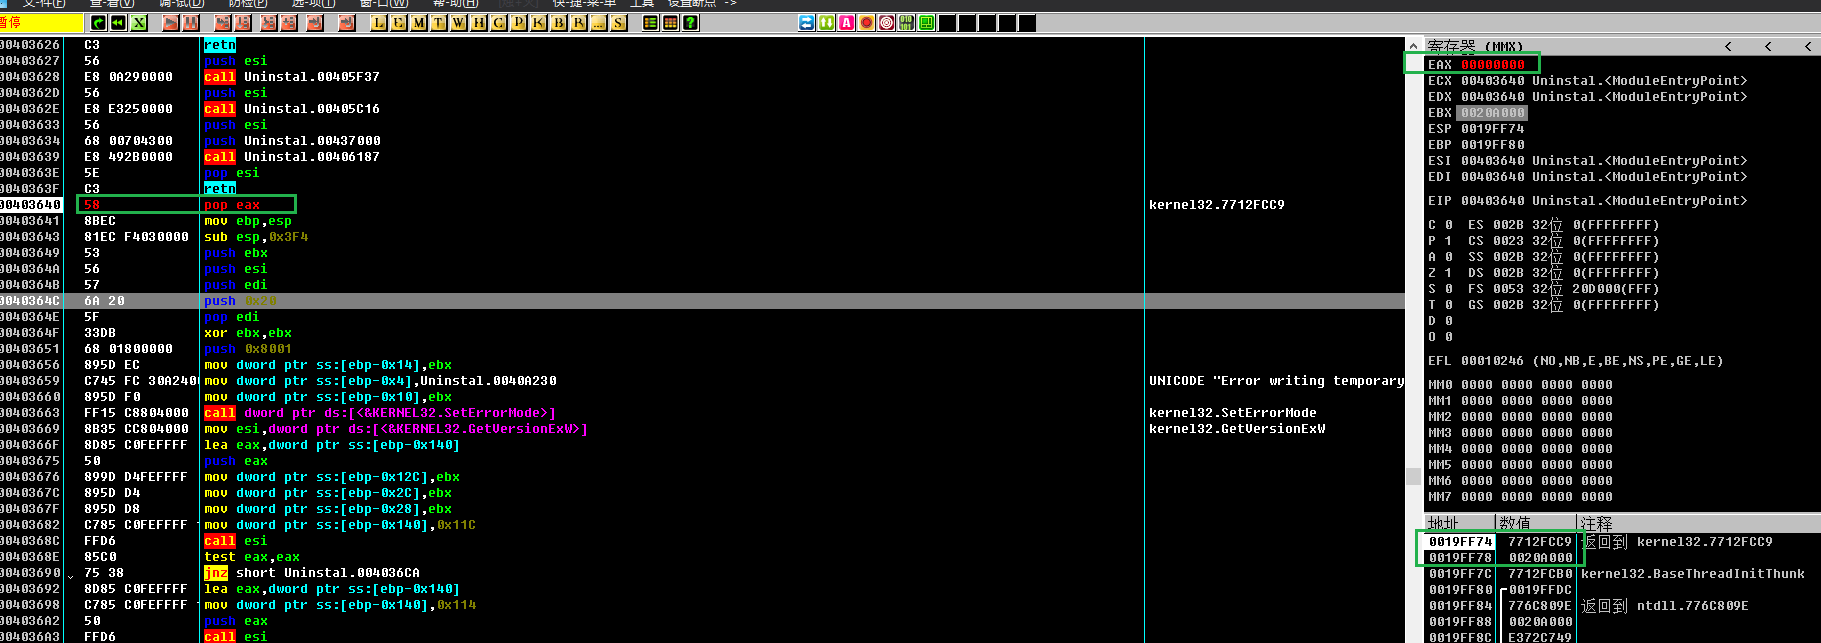The height and width of the screenshot is (643, 1821).
Task: Toggle the C carry flag value
Action: 1448,225
